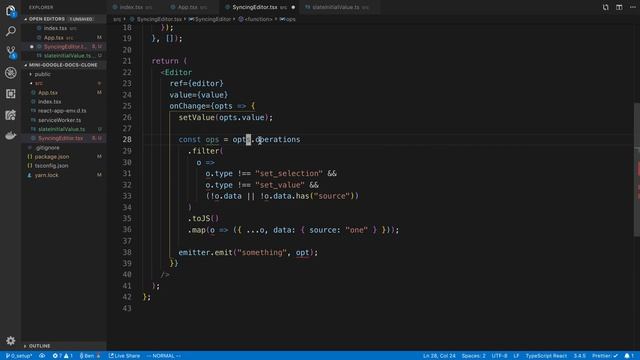
Task: Click unsaved dot on SyncingEditor.tsx tab
Action: point(293,7)
